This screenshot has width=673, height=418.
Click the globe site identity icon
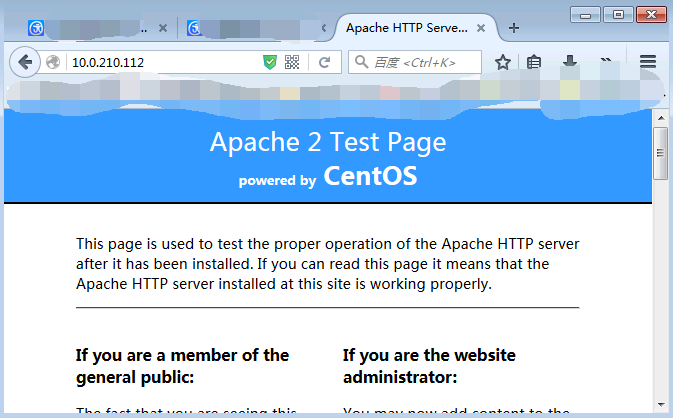click(53, 62)
